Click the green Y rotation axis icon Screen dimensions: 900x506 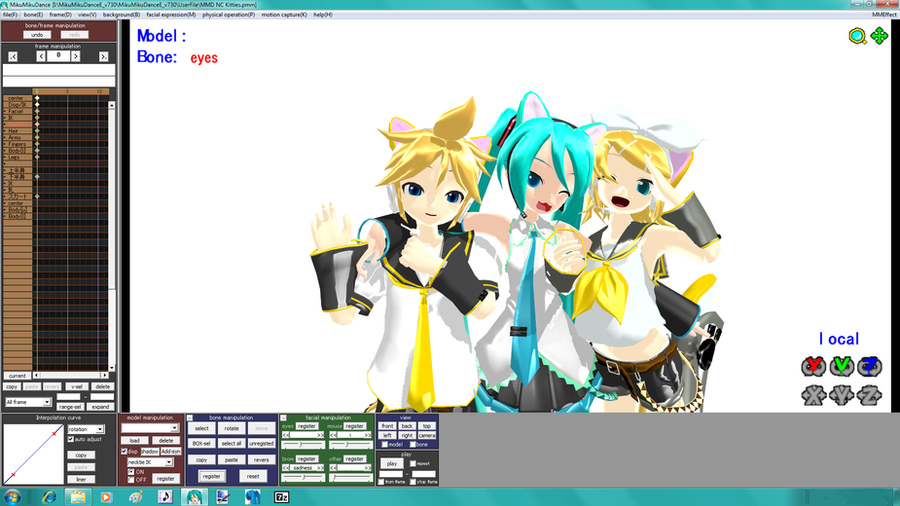point(841,366)
